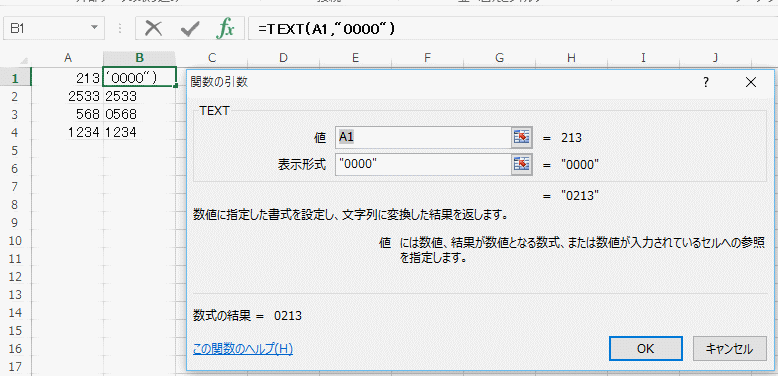Expand the Name Box dropdown arrow
Viewport: 778px width, 376px height.
click(94, 29)
